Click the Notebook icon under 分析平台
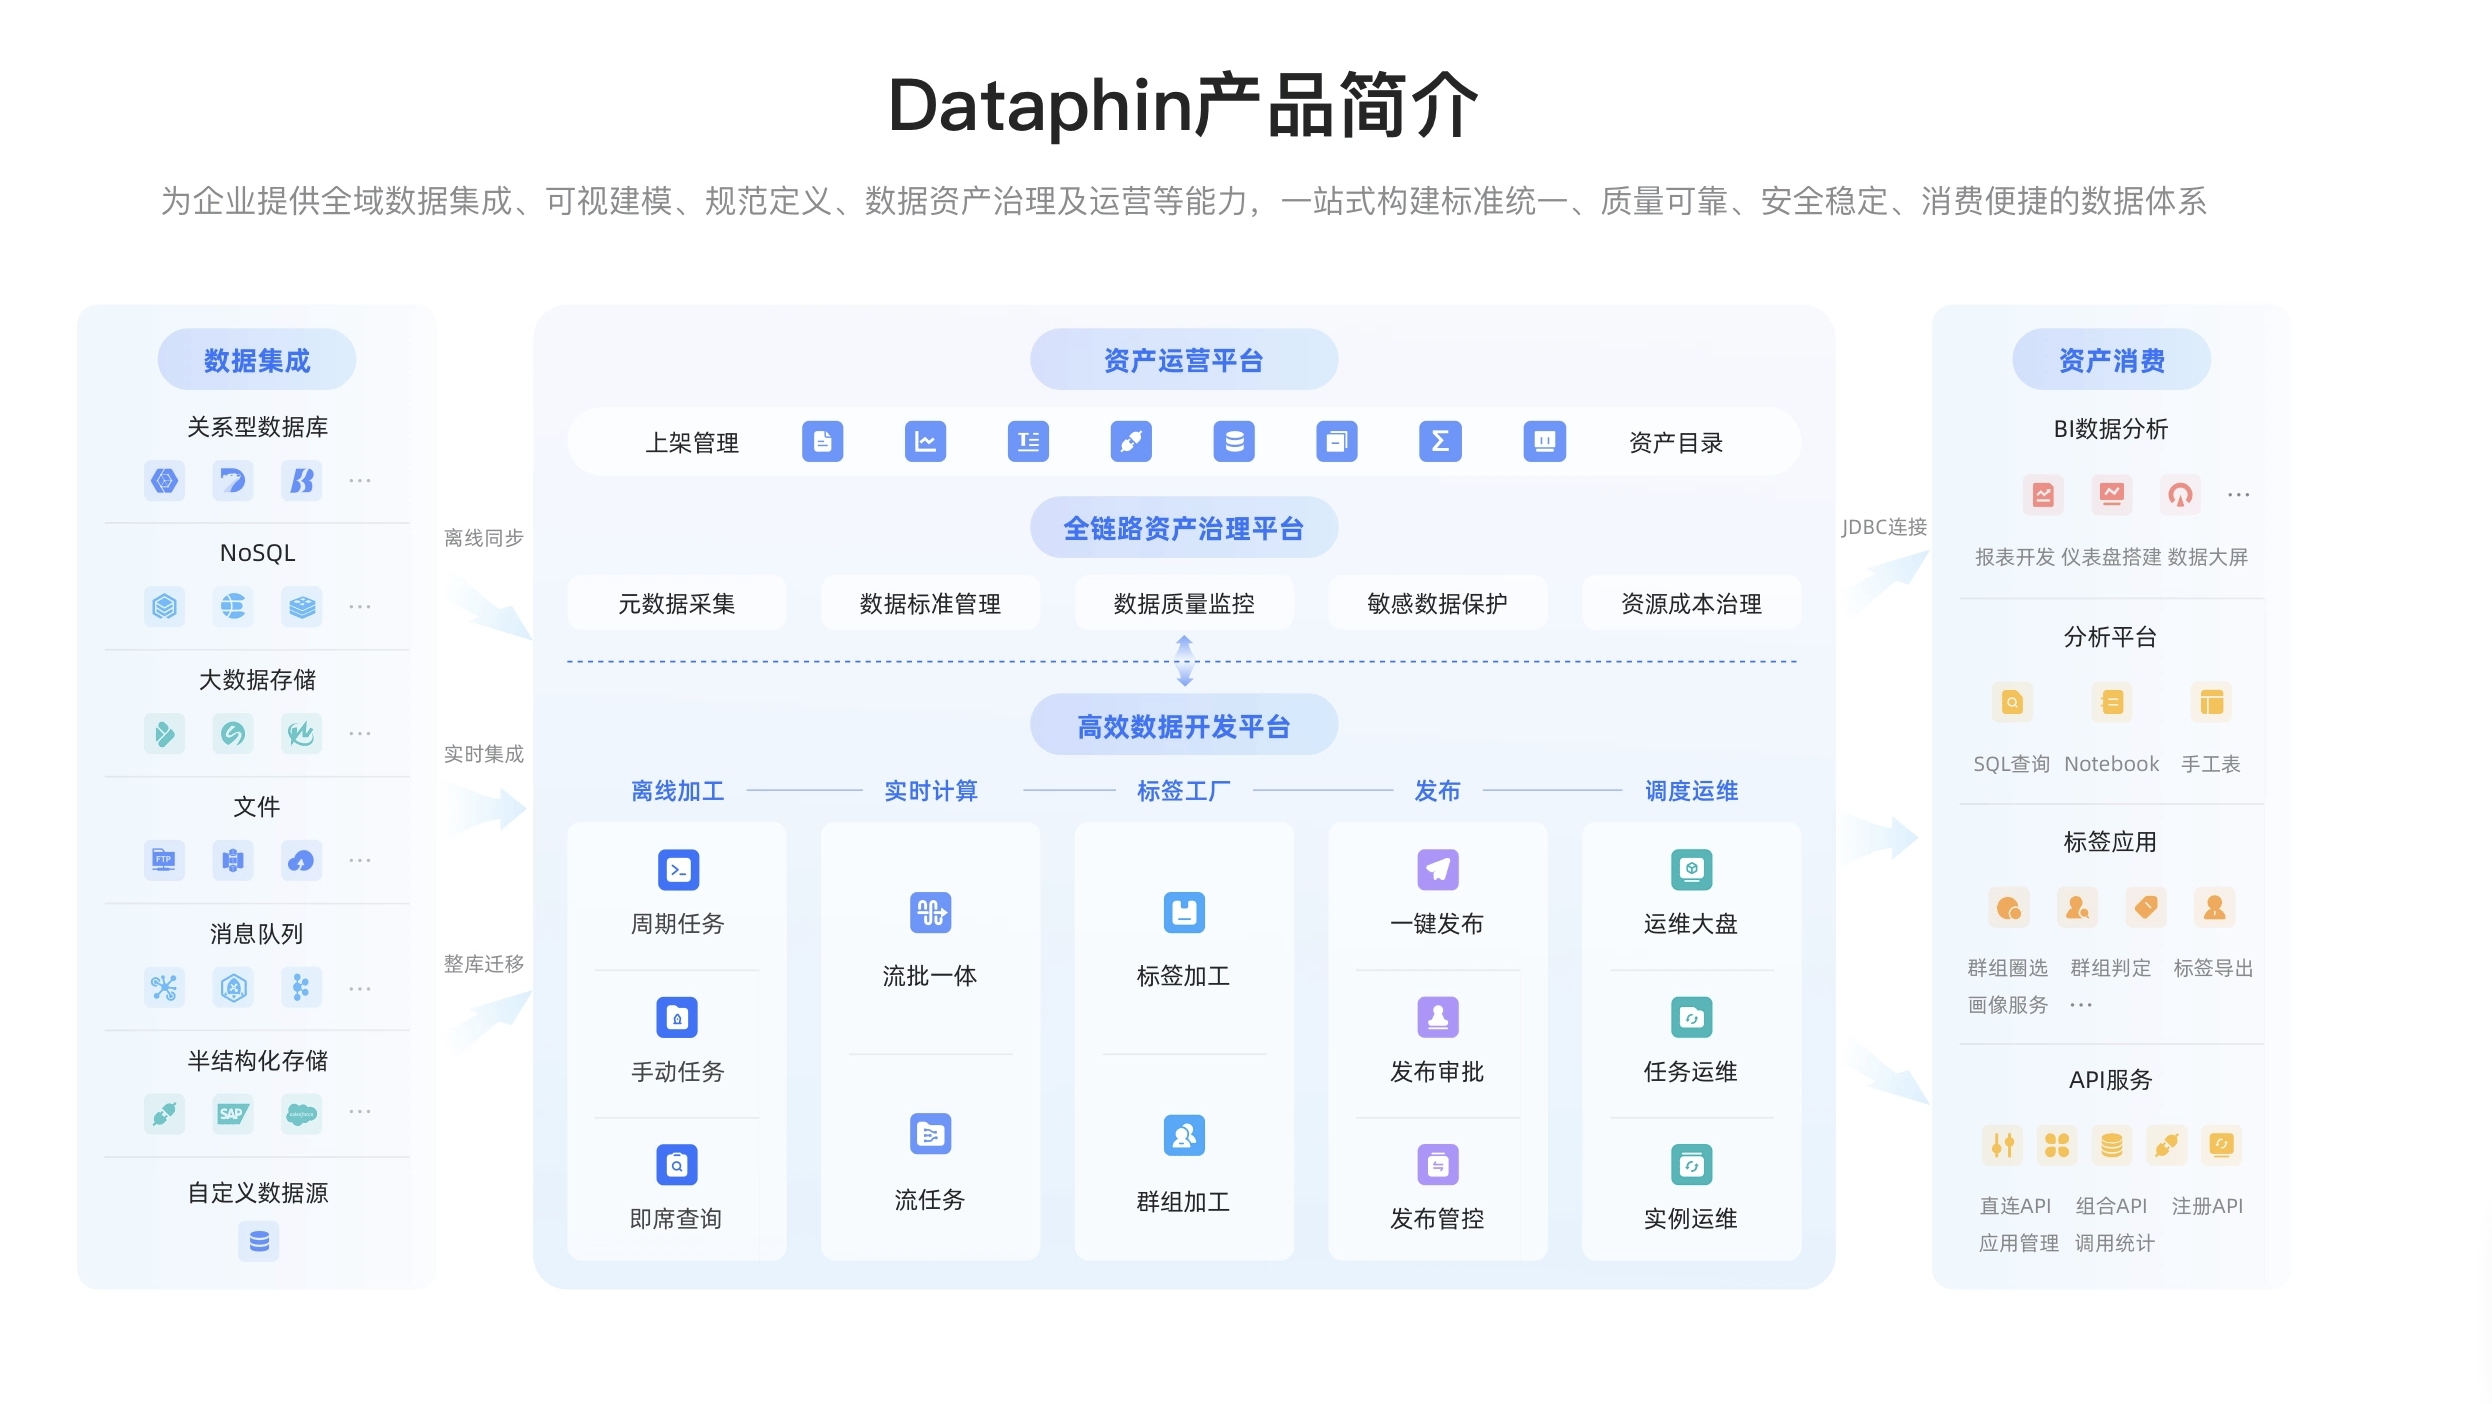The width and height of the screenshot is (2492, 1404). click(x=2112, y=702)
